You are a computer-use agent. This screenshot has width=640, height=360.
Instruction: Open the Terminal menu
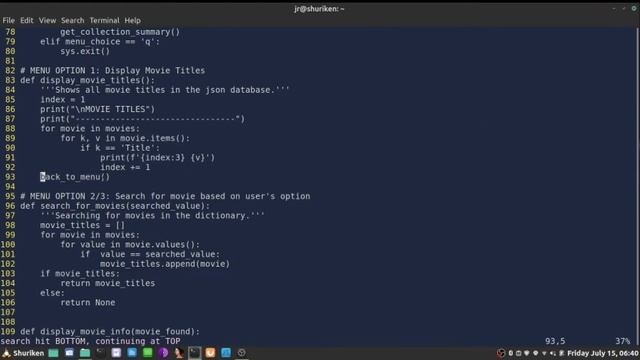pos(104,20)
